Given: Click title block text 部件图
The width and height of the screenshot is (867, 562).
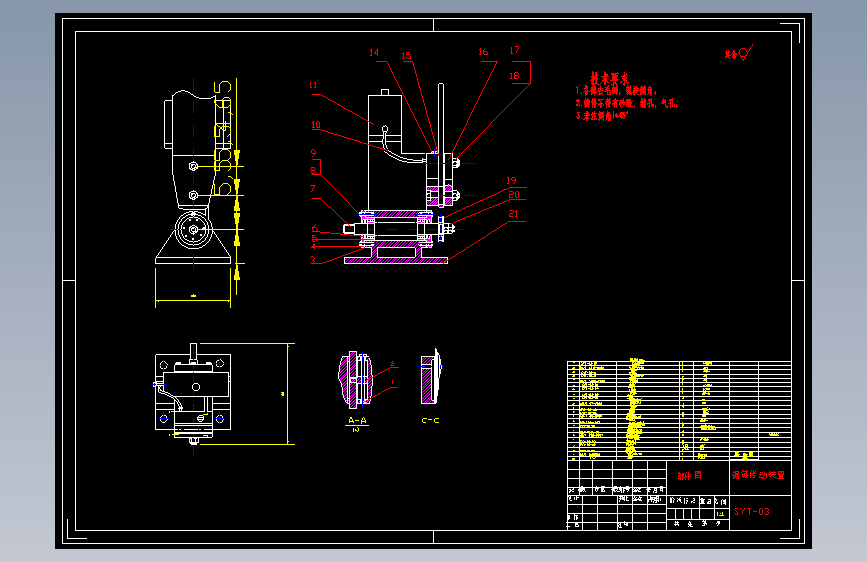Looking at the screenshot, I should (x=690, y=476).
